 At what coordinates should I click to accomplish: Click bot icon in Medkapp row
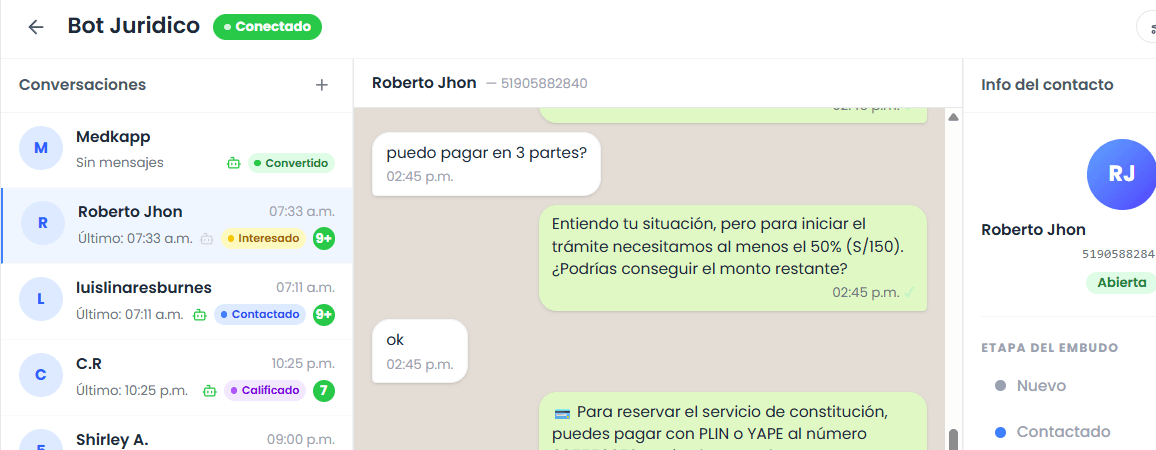(234, 163)
